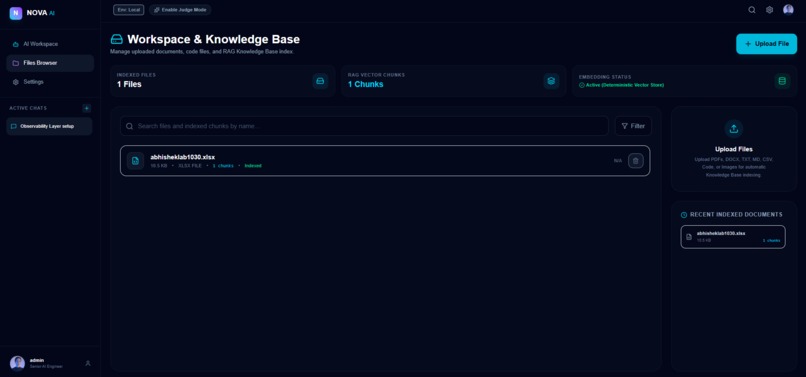This screenshot has height=377, width=806.
Task: Click the admin name text
Action: [x=36, y=360]
